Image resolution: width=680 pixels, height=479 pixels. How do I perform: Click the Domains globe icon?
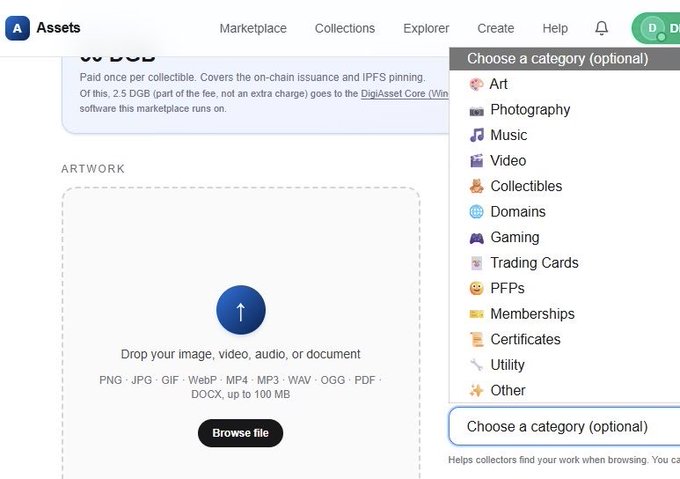pos(476,212)
